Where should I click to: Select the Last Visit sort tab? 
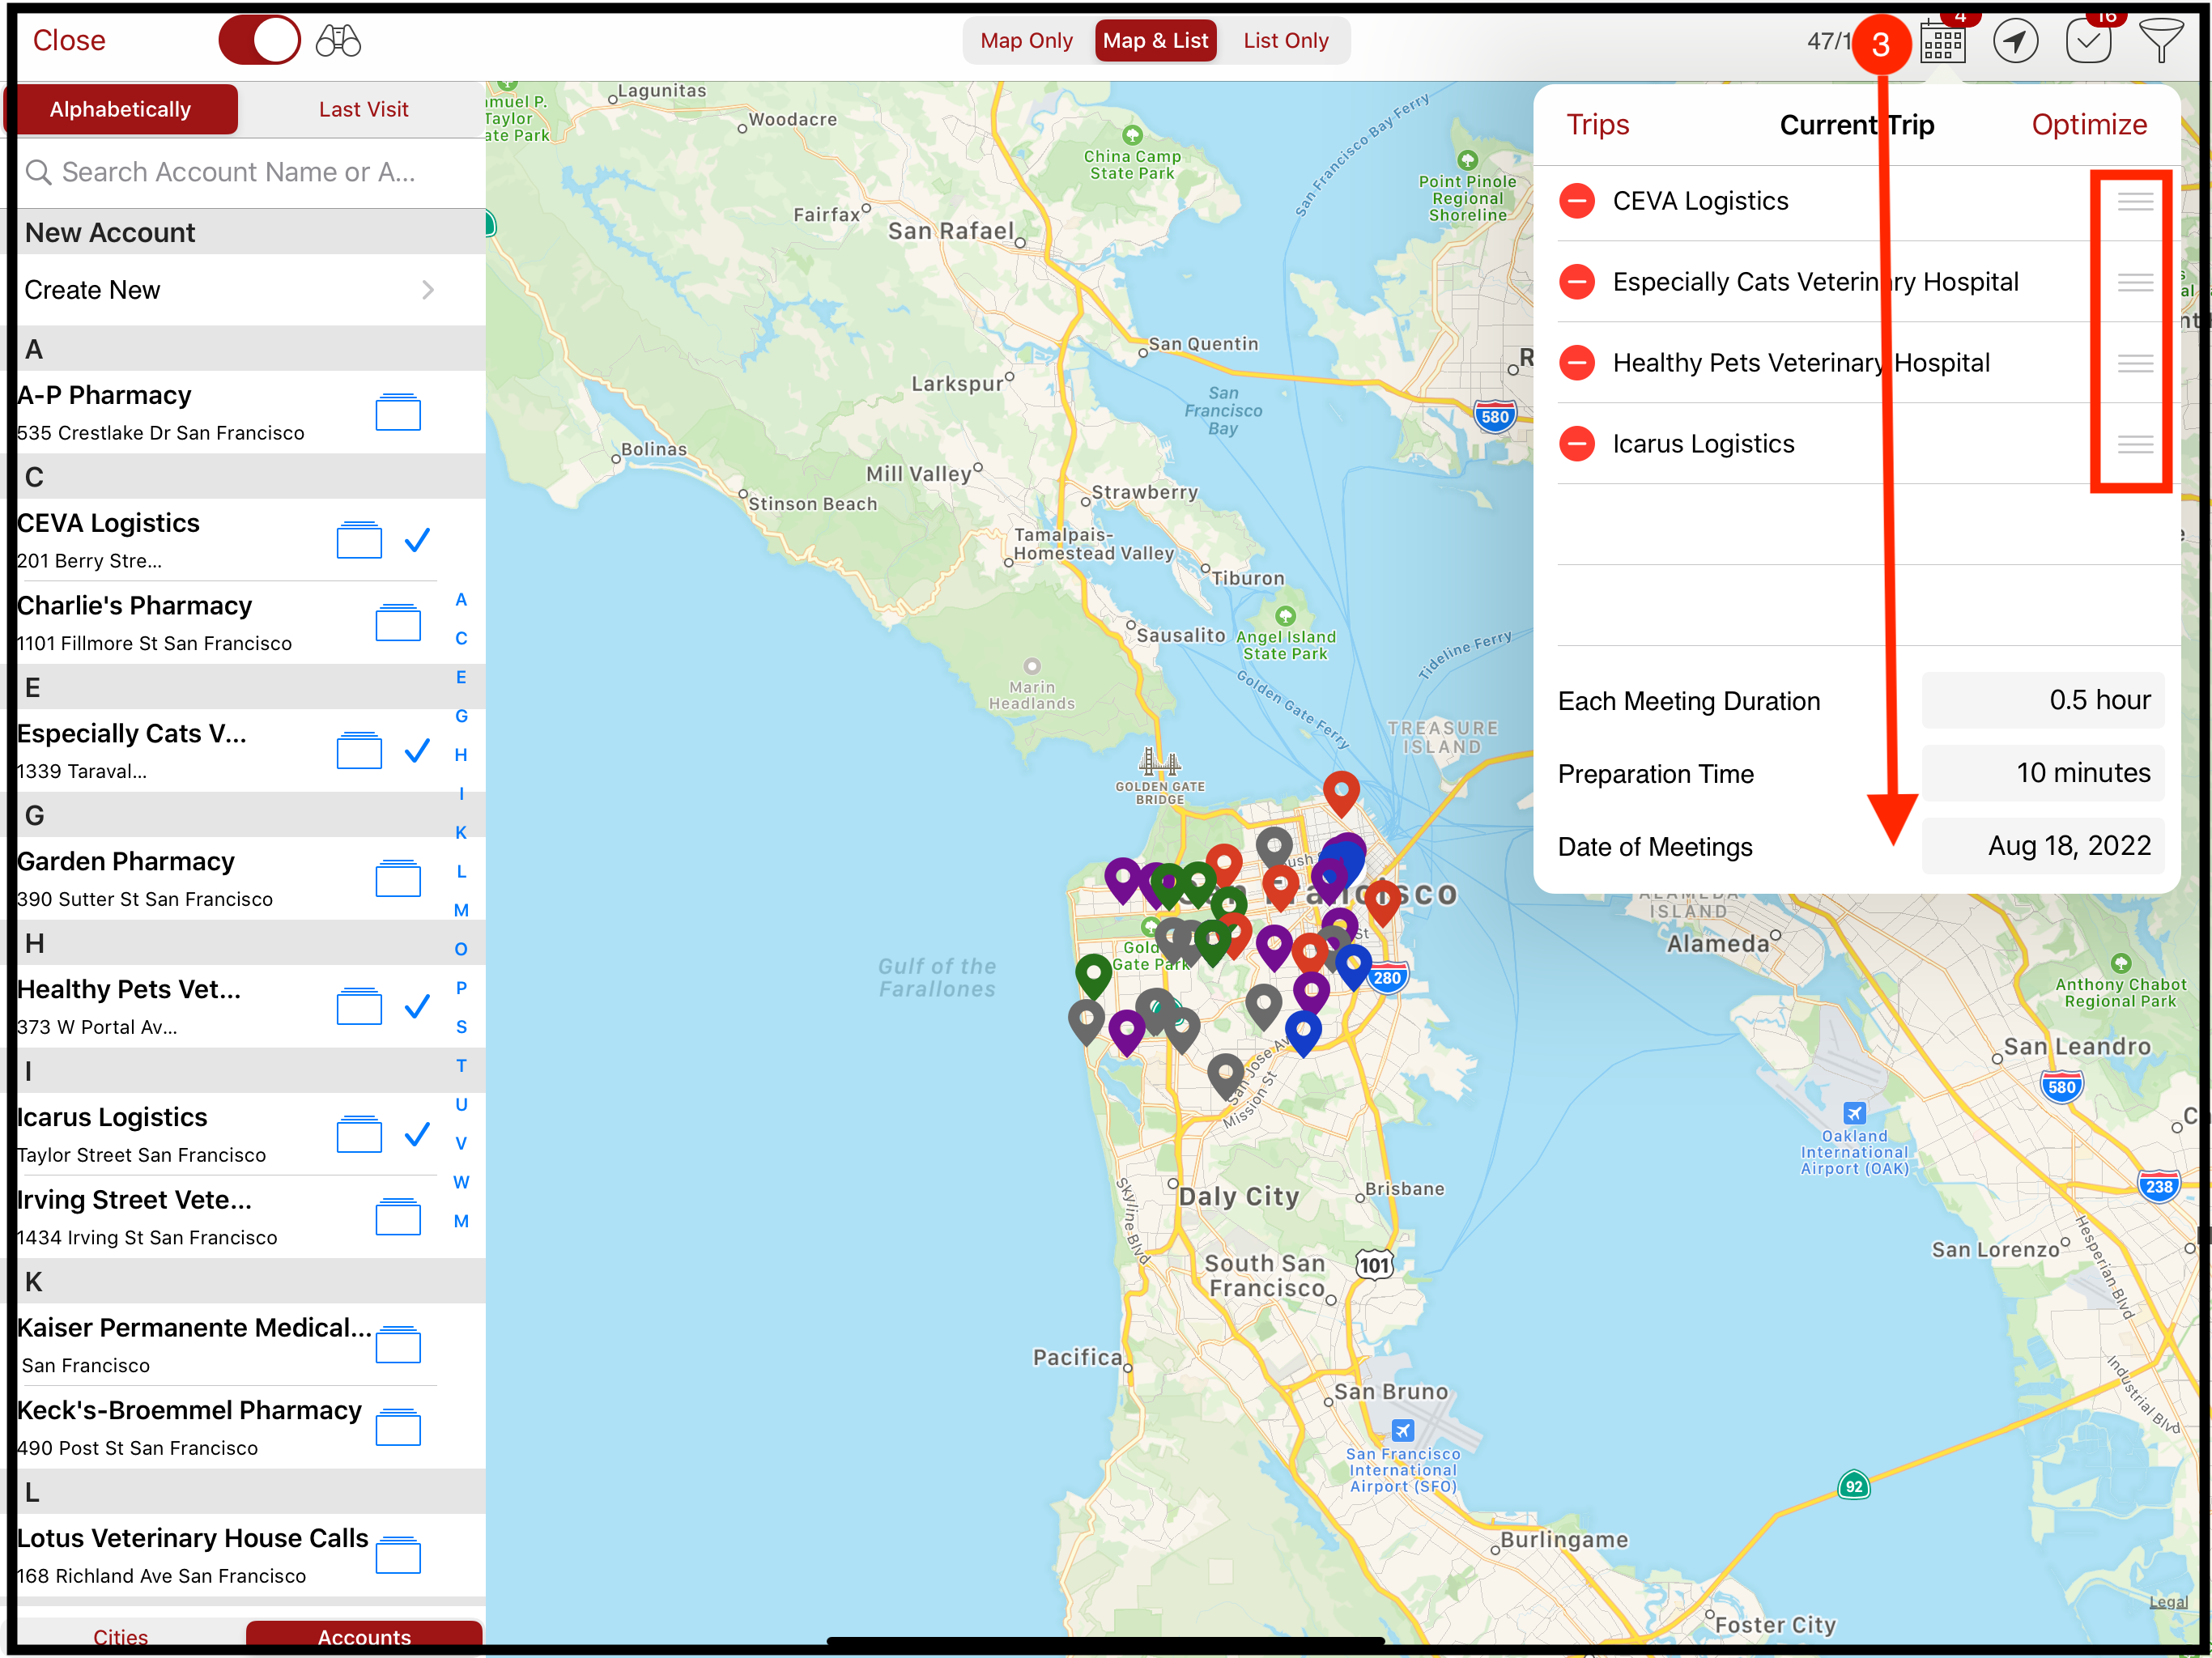coord(363,109)
